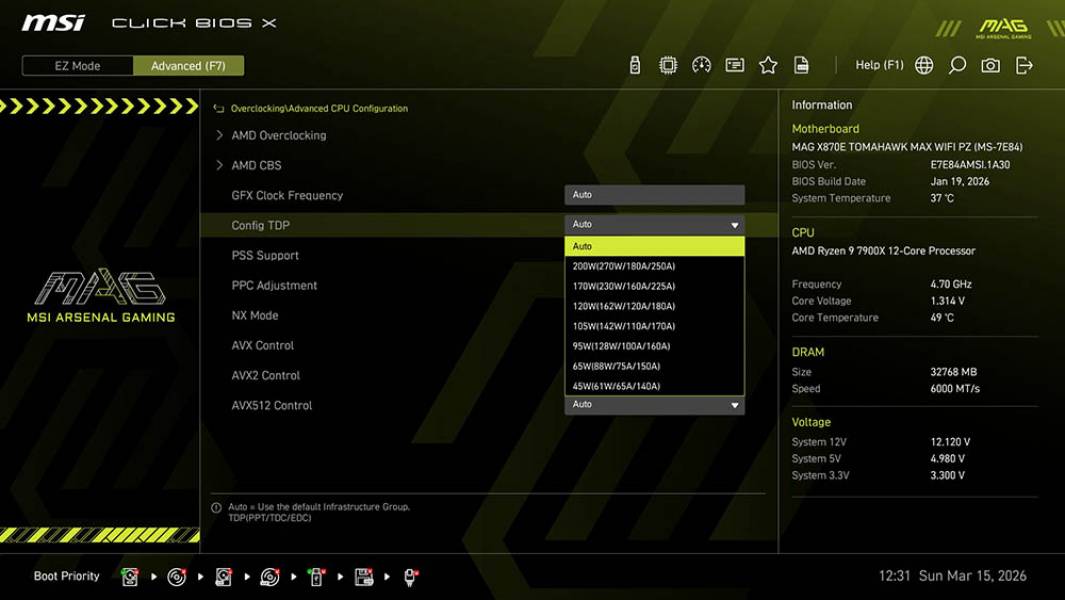
Task: Open the AVX512 Control dropdown
Action: (x=654, y=404)
